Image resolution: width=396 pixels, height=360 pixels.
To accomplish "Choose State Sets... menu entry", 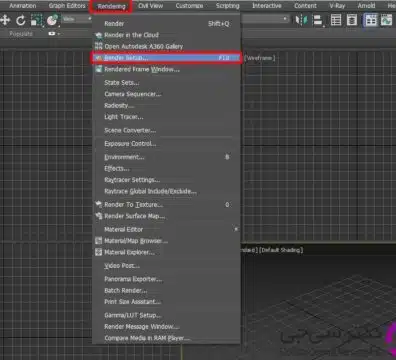I will click(x=166, y=83).
